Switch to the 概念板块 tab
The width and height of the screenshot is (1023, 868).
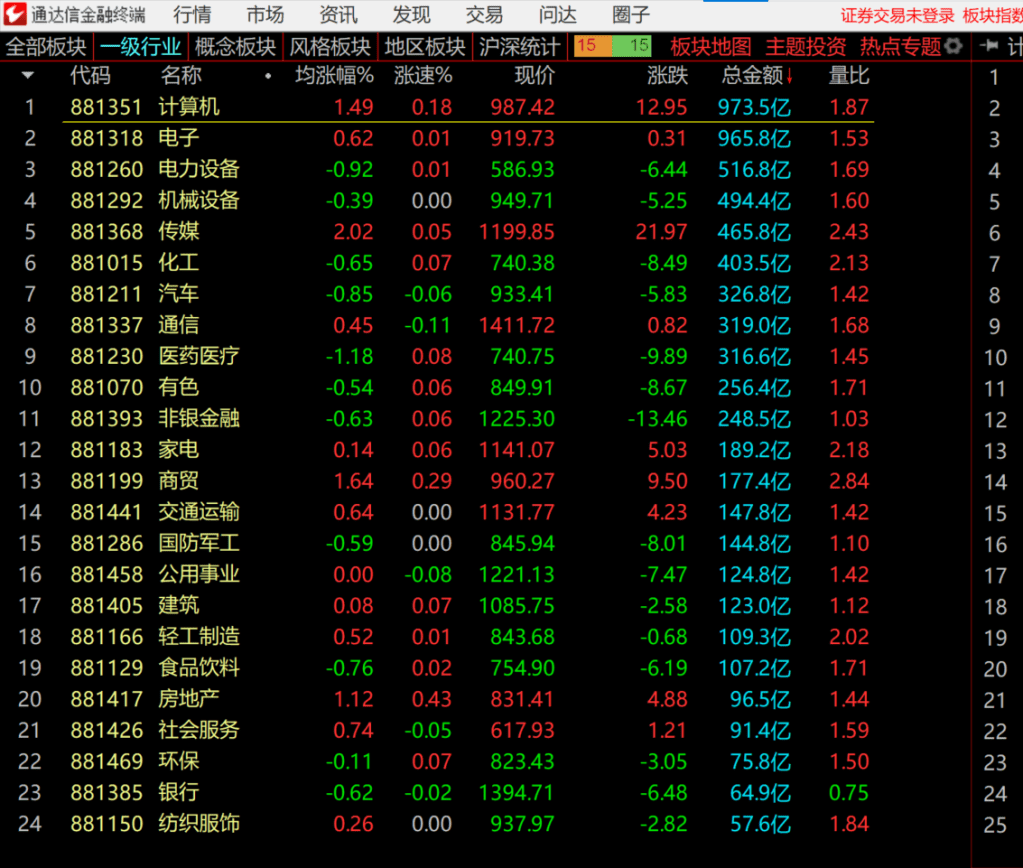click(x=234, y=47)
